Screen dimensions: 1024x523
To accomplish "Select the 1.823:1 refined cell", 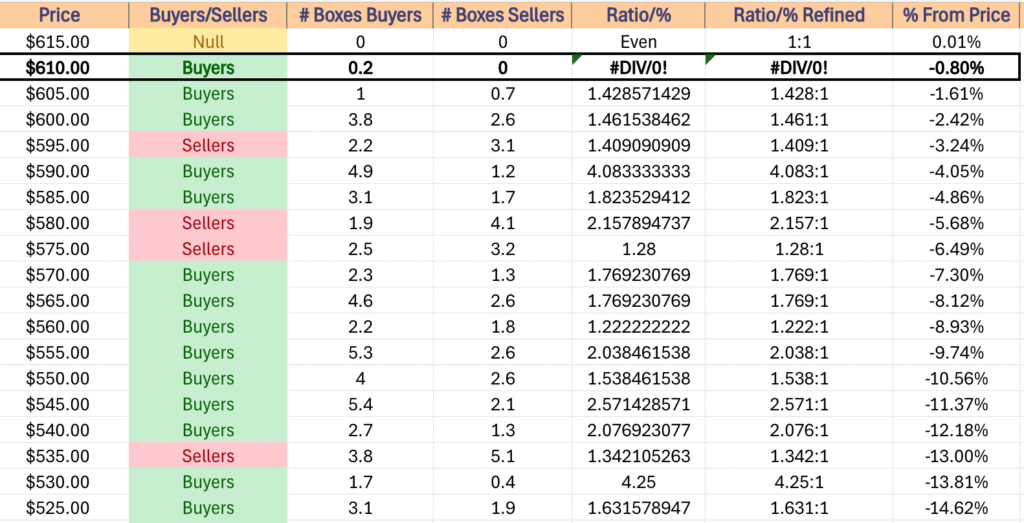I will pyautogui.click(x=799, y=197).
